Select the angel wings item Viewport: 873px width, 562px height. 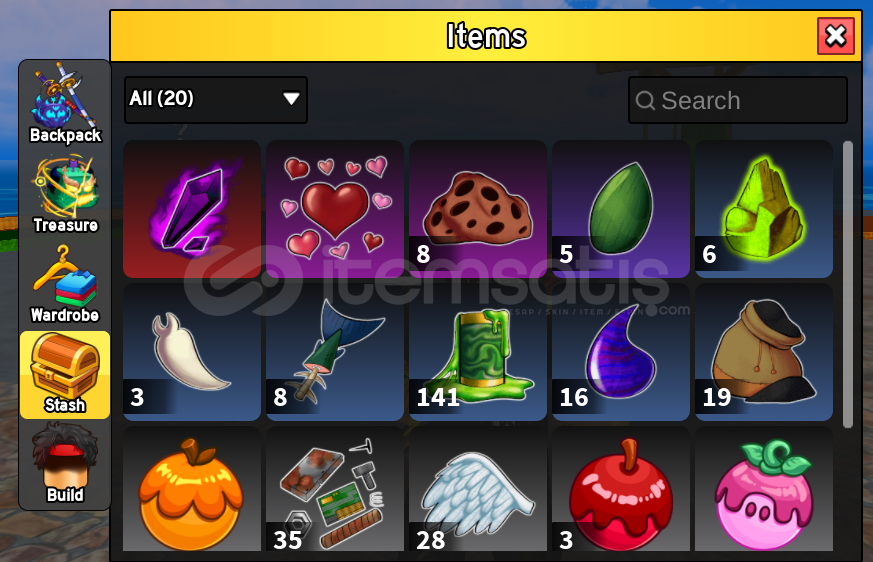[478, 489]
